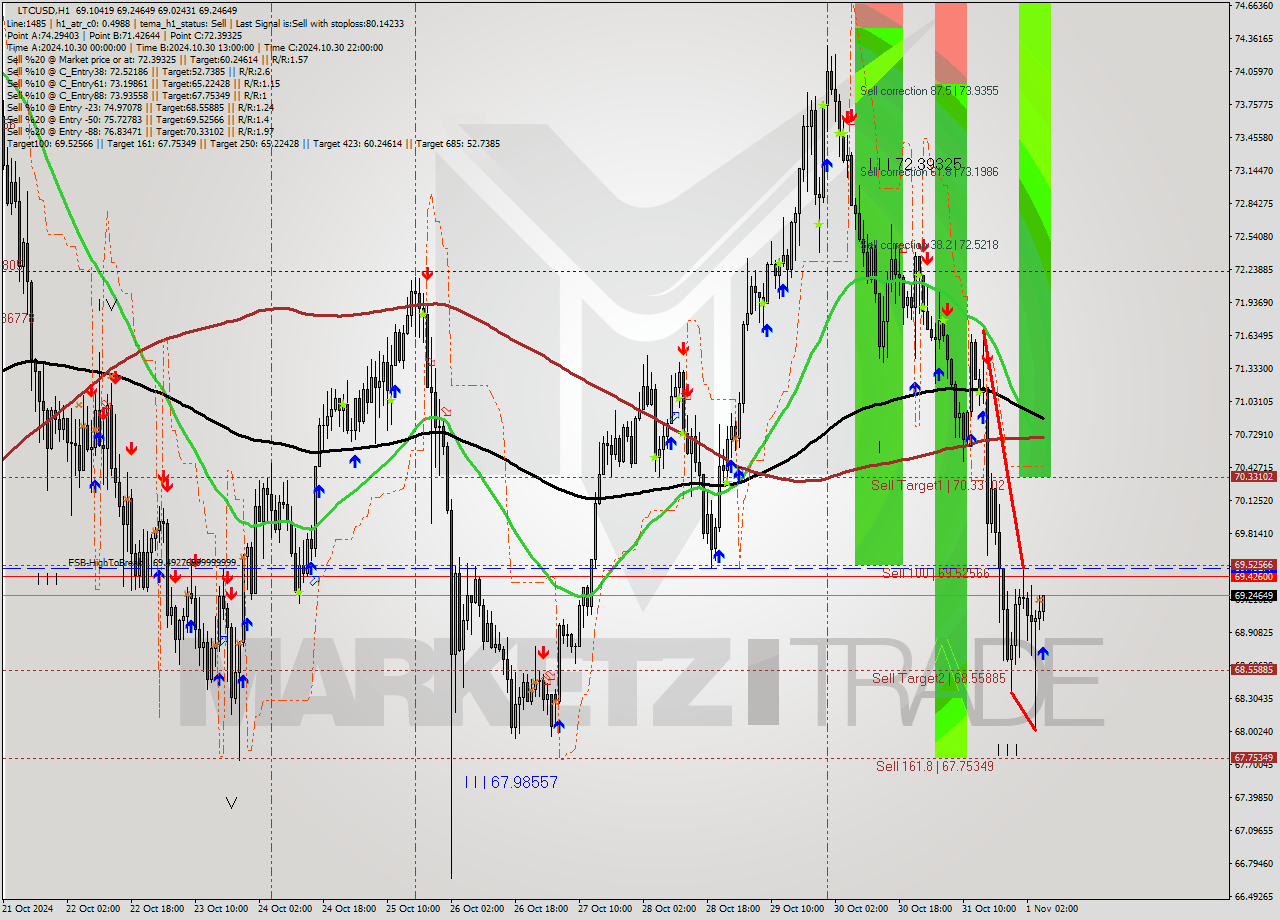This screenshot has width=1280, height=920.
Task: Click the 69.42600 red price tag on axis
Action: [1254, 576]
